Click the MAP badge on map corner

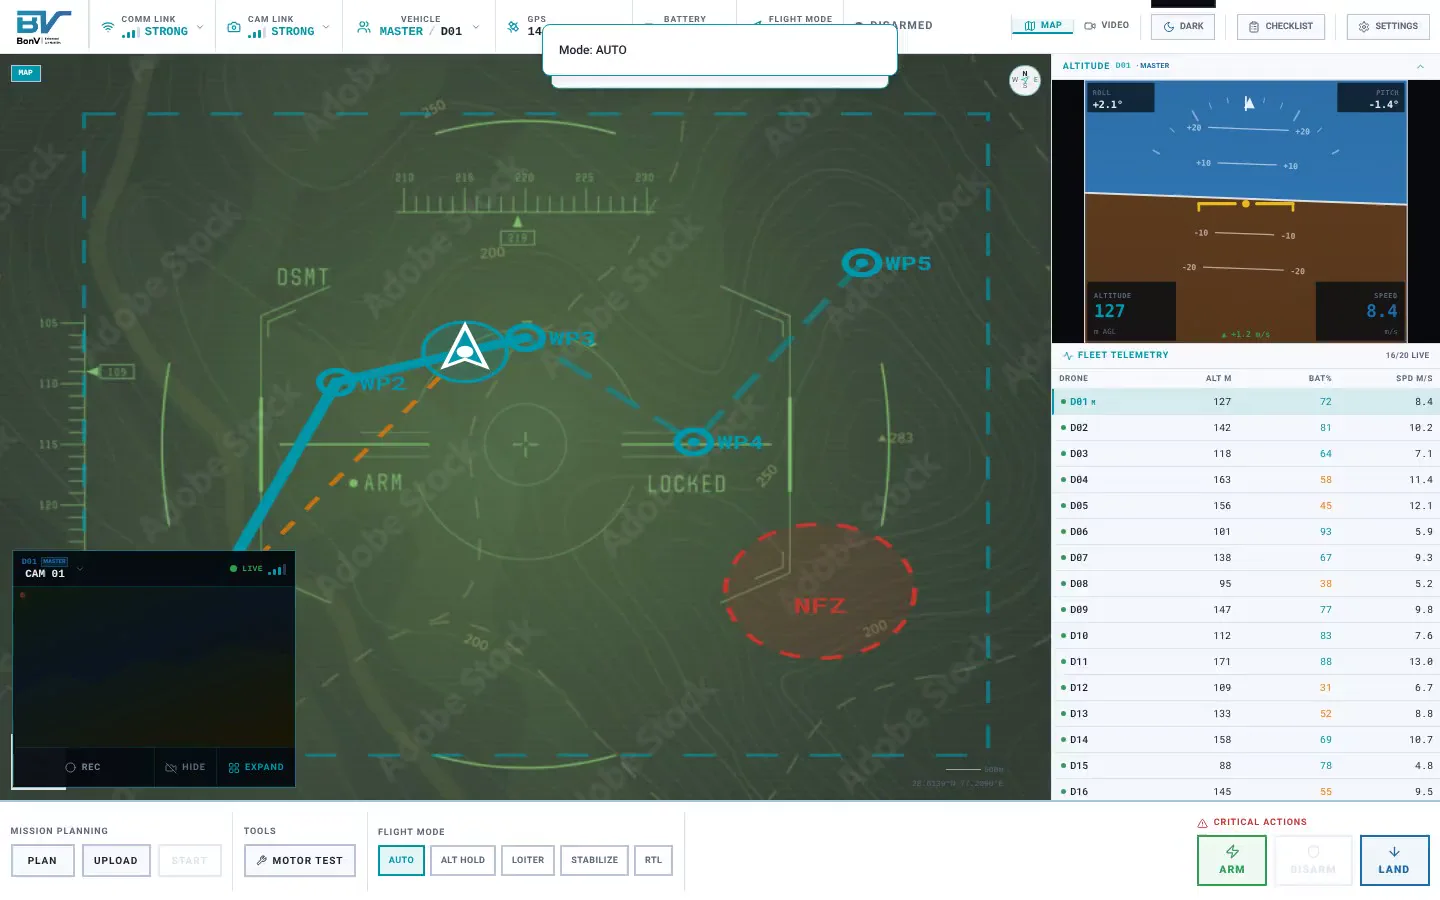[x=26, y=73]
